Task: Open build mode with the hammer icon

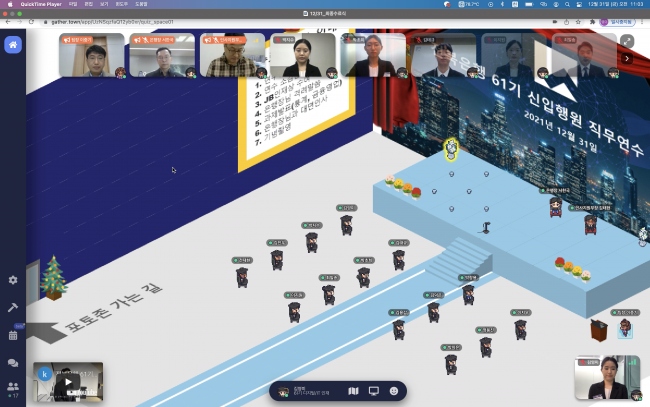Action: pos(13,308)
